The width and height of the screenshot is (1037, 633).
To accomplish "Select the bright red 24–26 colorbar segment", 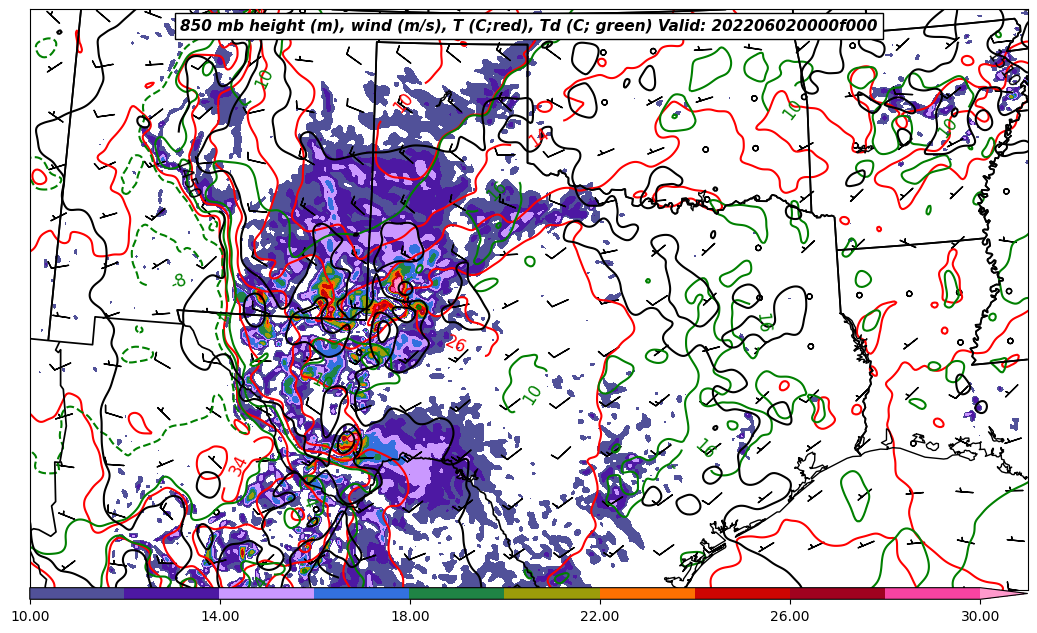I will coord(742,593).
